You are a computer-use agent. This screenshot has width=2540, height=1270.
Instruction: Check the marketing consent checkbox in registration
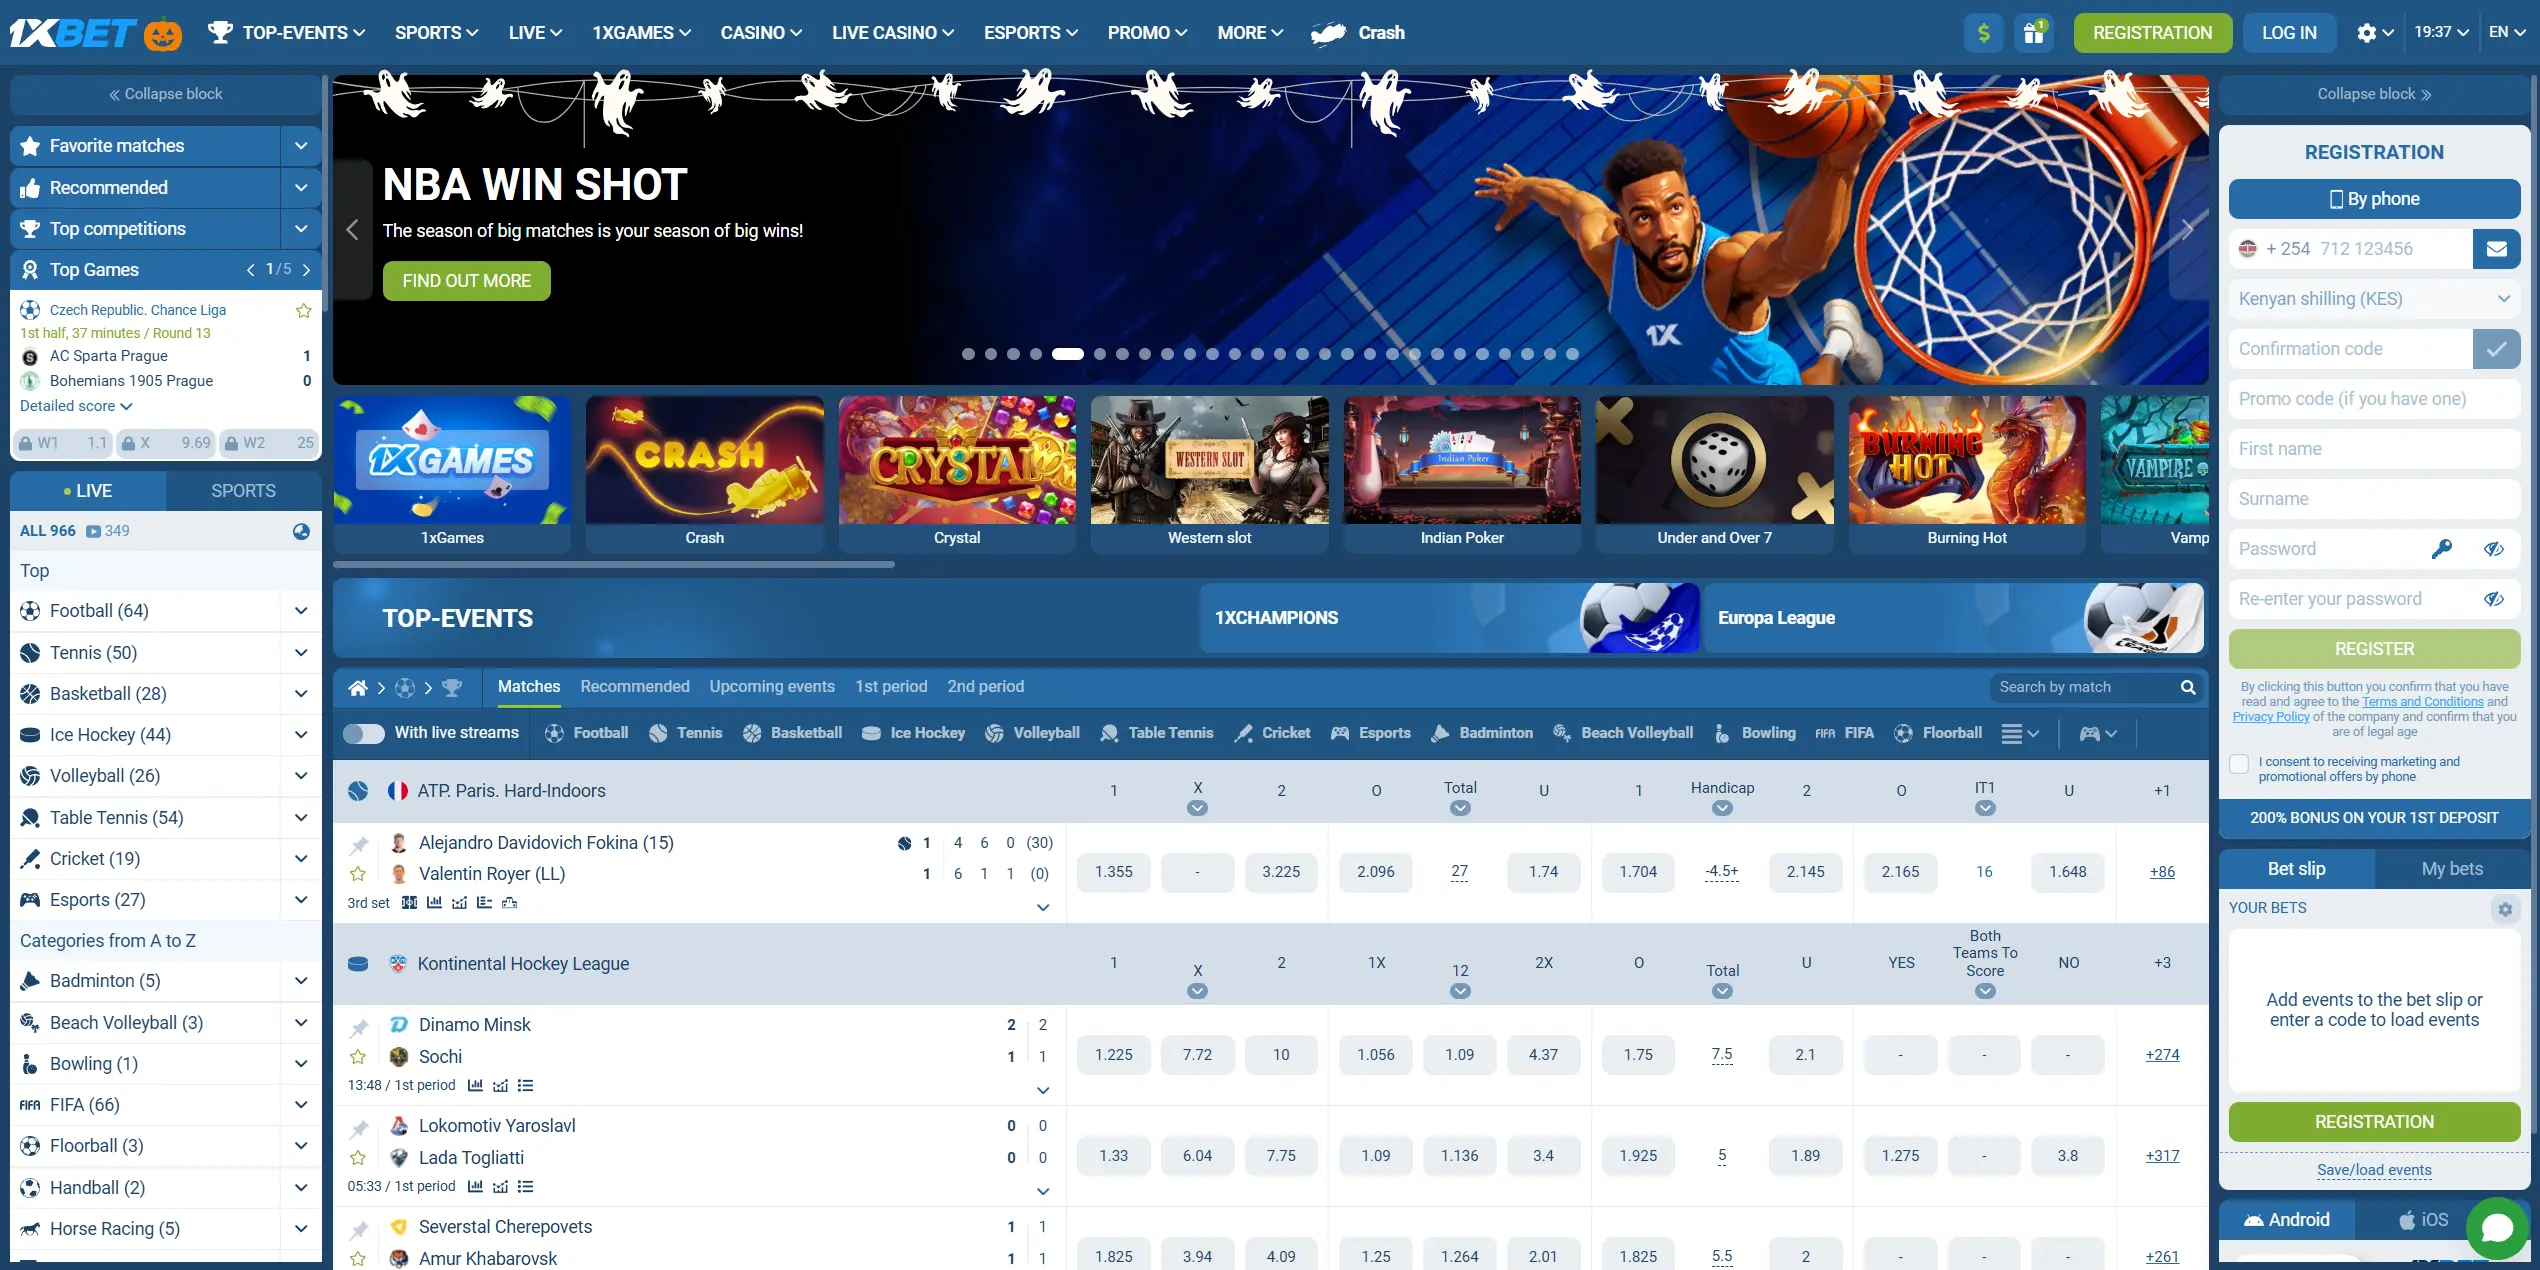tap(2239, 764)
